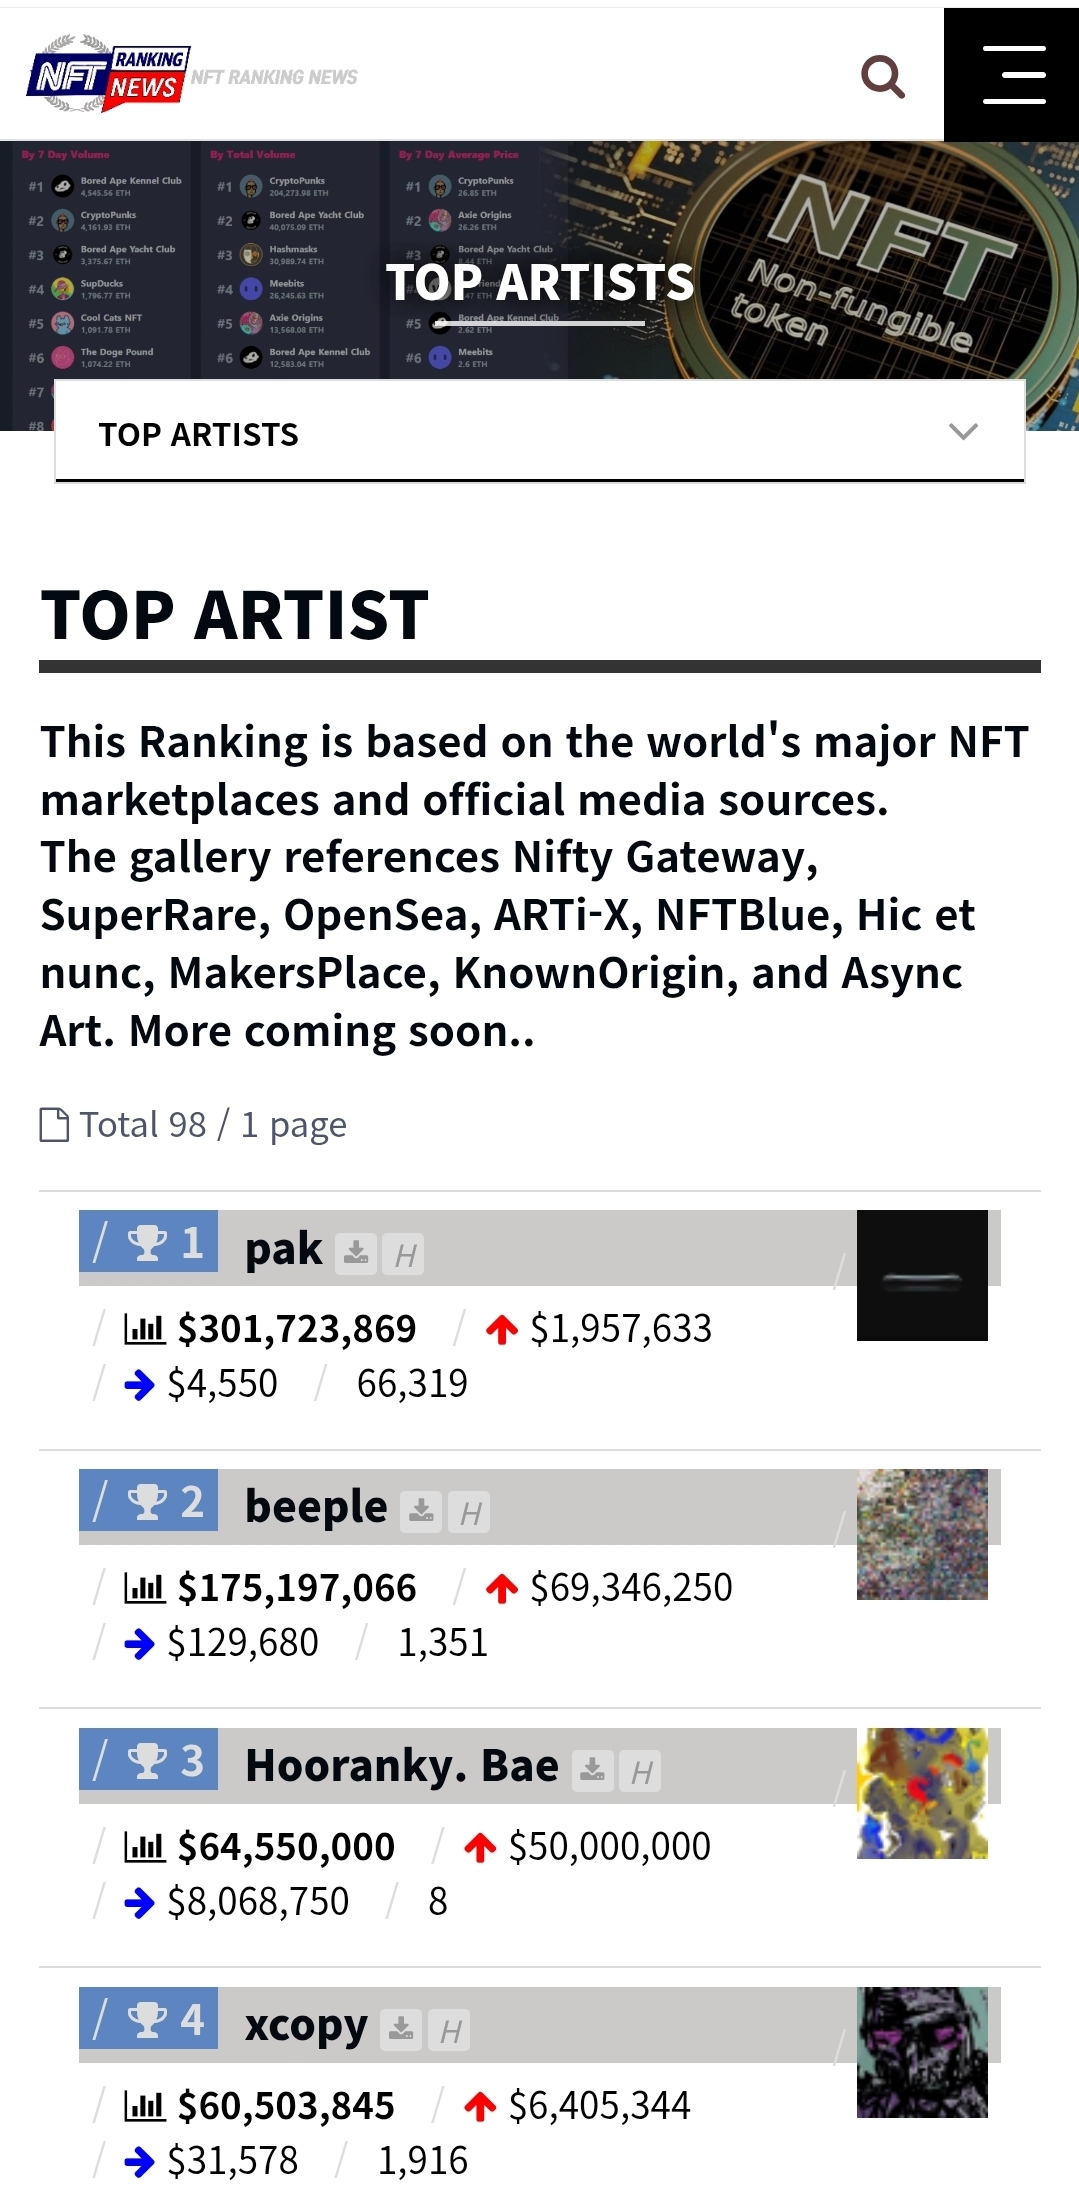
Task: Click the download icon next to xcopy
Action: pyautogui.click(x=401, y=2029)
